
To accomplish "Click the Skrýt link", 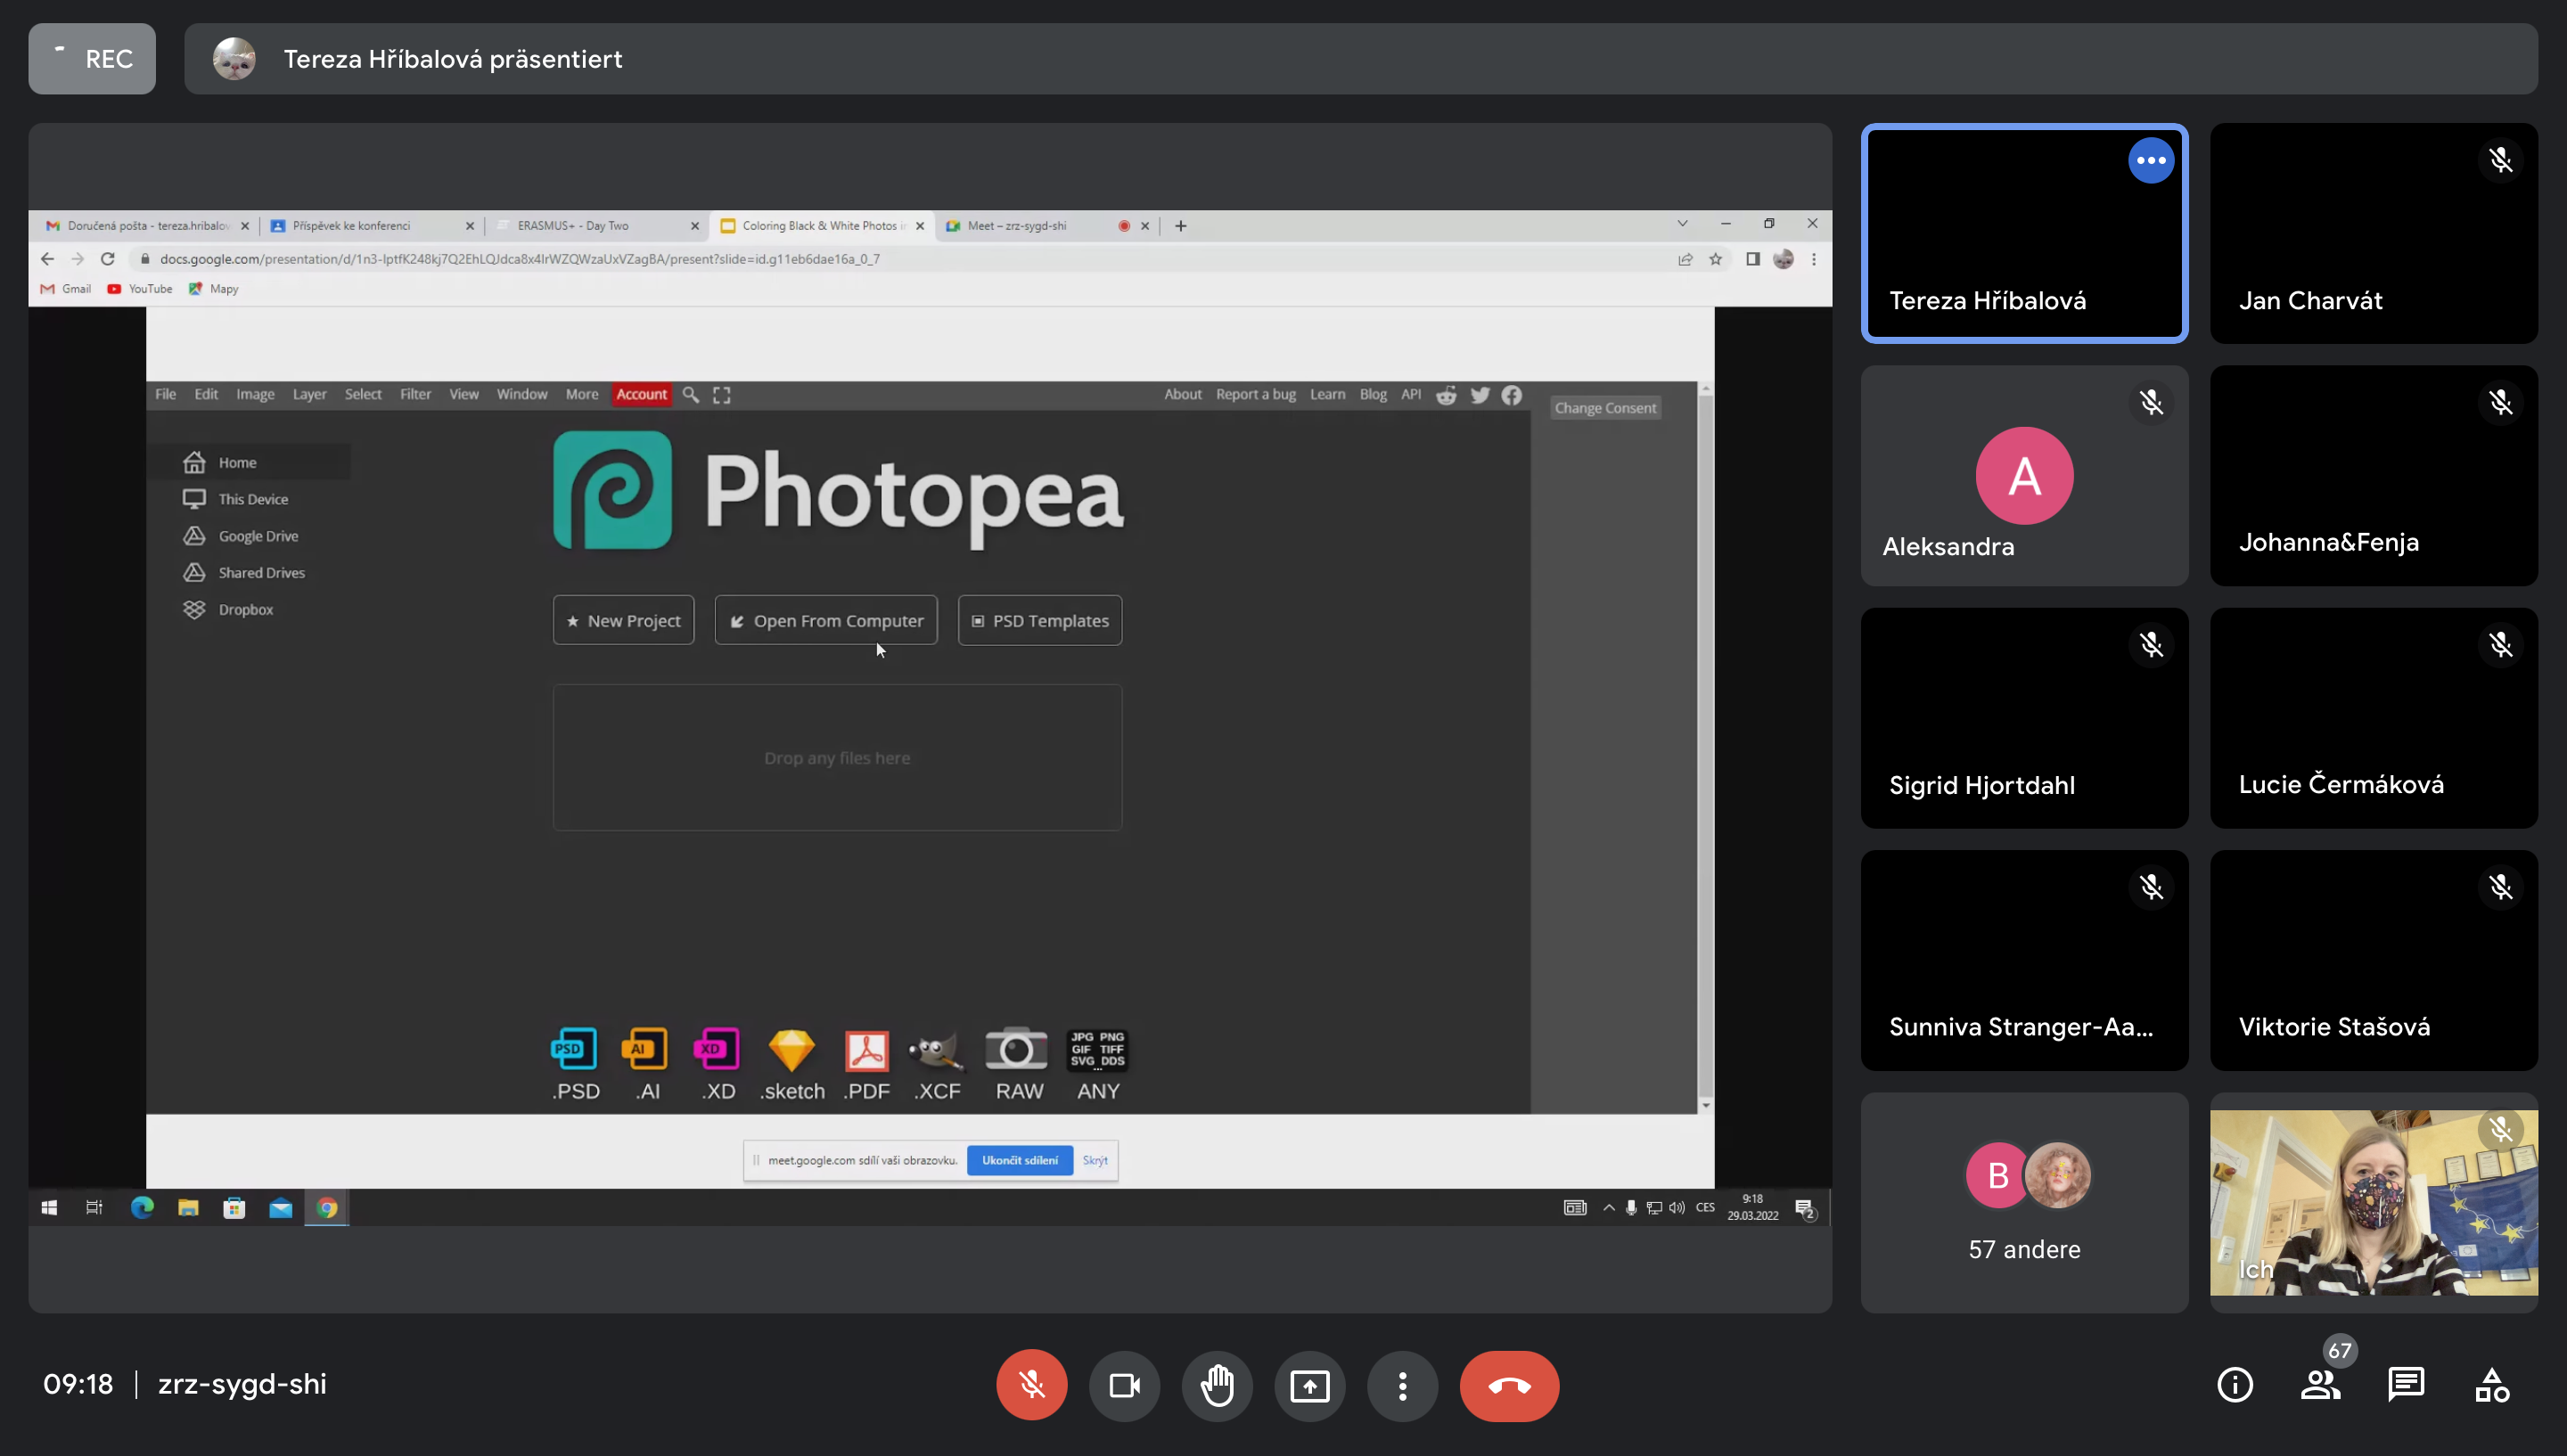I will (1095, 1160).
